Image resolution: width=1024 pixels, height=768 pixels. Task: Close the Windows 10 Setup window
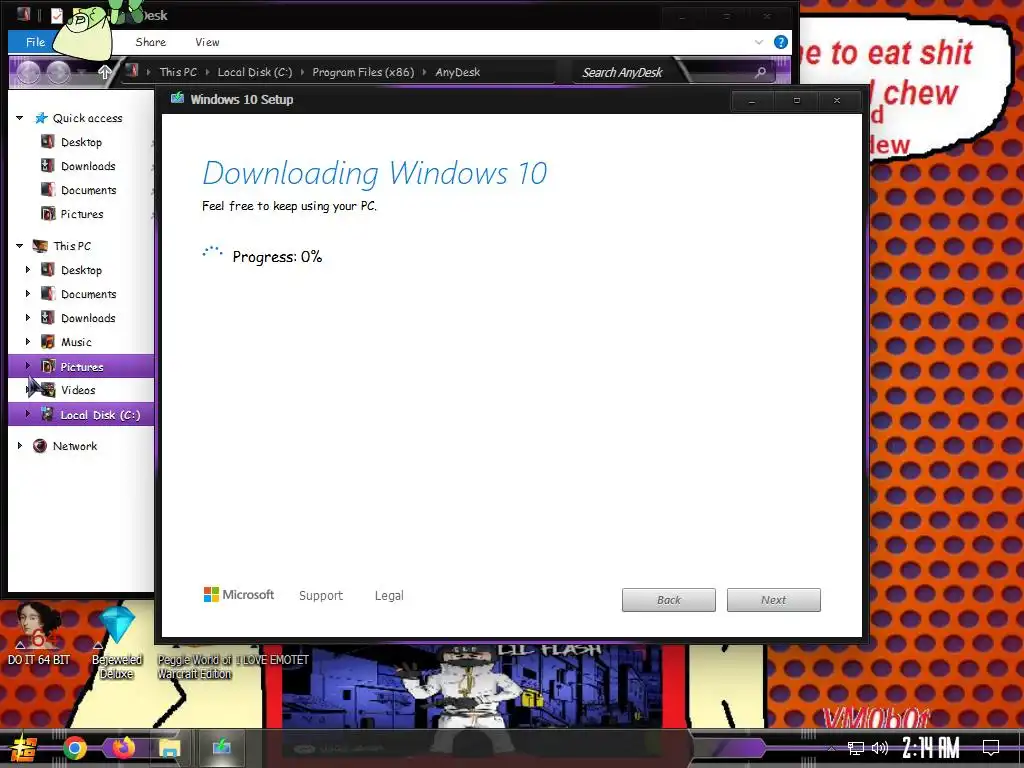click(x=837, y=101)
